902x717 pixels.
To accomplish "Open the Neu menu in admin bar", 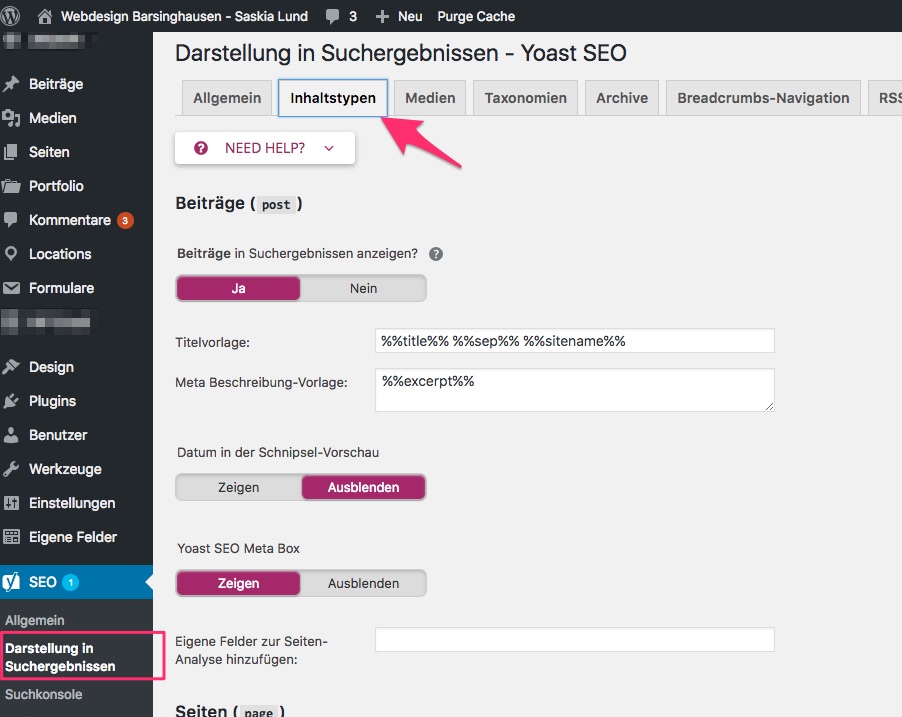I will tap(399, 16).
